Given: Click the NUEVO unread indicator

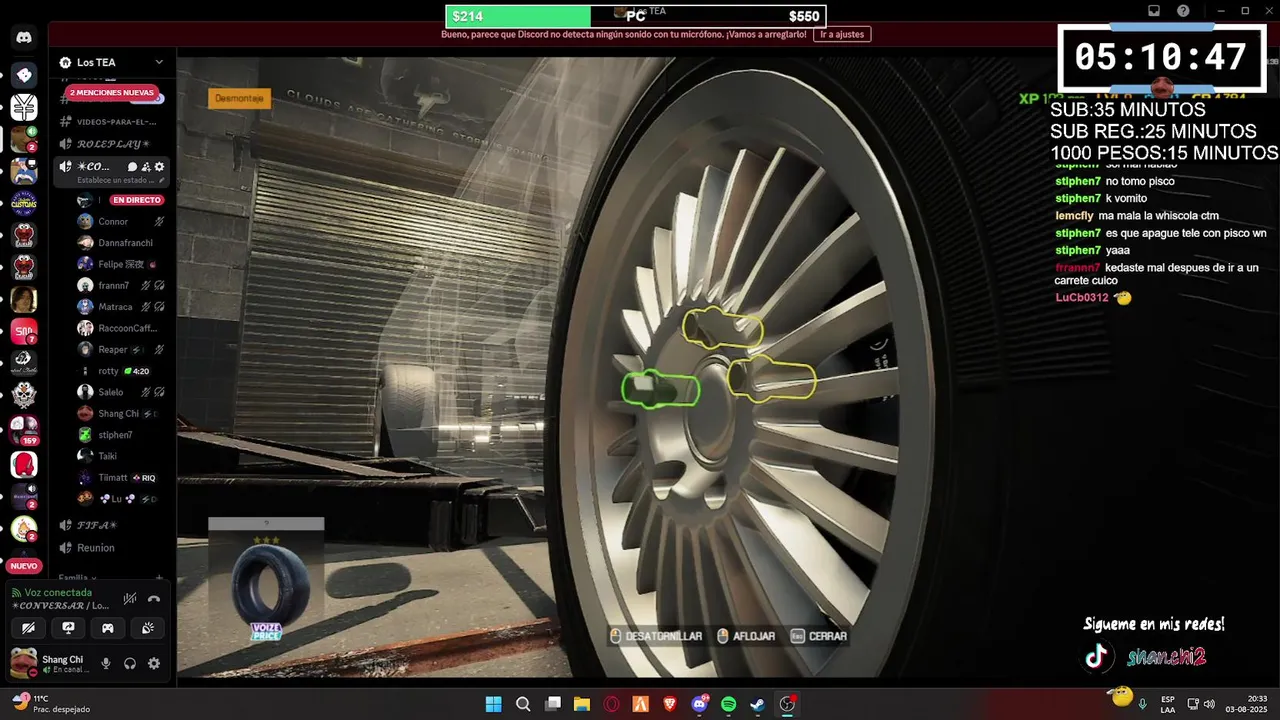Looking at the screenshot, I should (x=24, y=566).
